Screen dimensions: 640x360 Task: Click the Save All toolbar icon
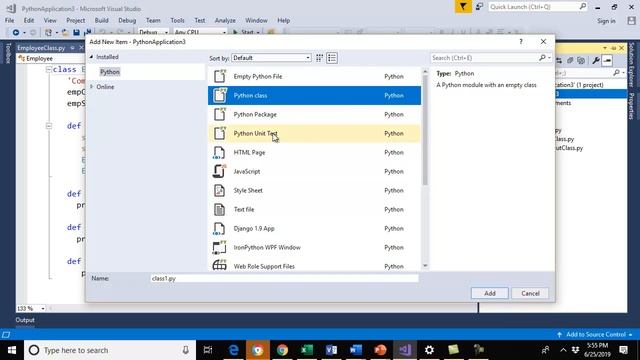click(x=87, y=32)
